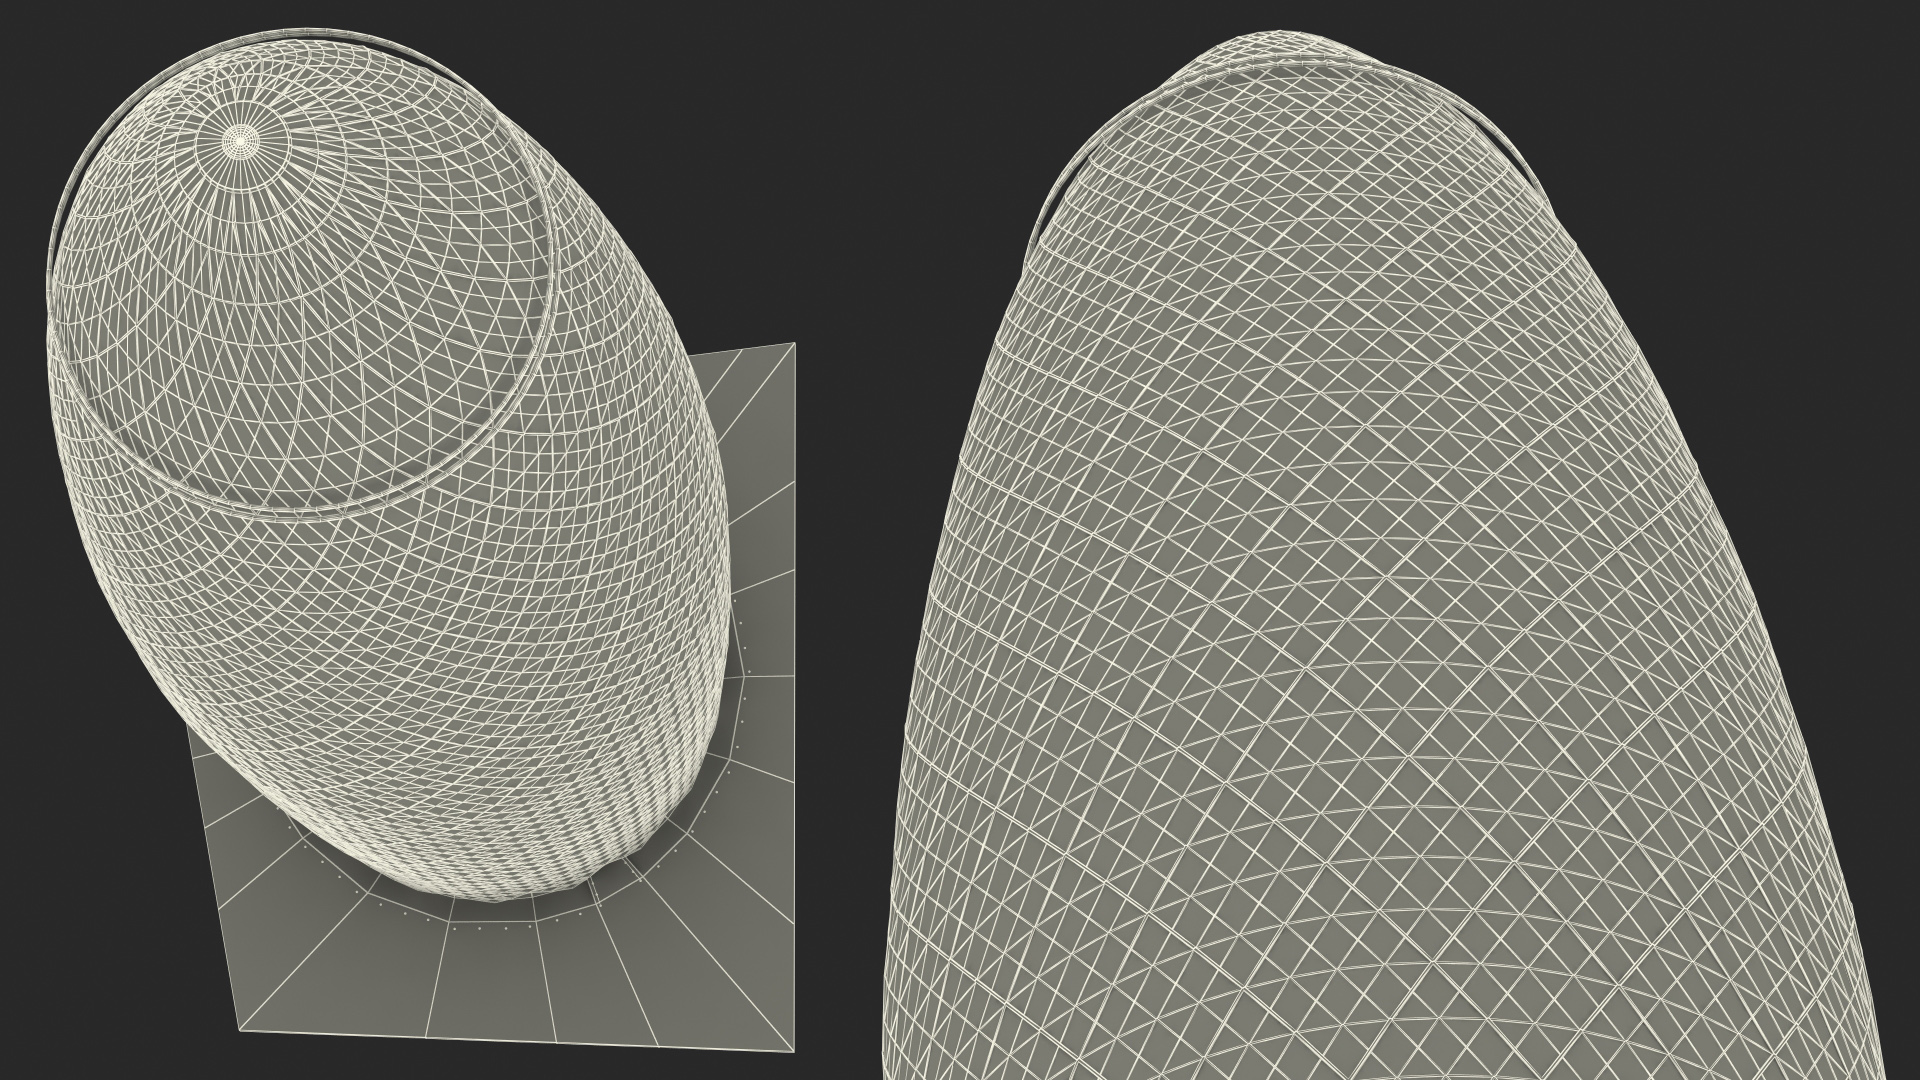
Task: Click the radial pole center atop left dome
Action: click(238, 139)
